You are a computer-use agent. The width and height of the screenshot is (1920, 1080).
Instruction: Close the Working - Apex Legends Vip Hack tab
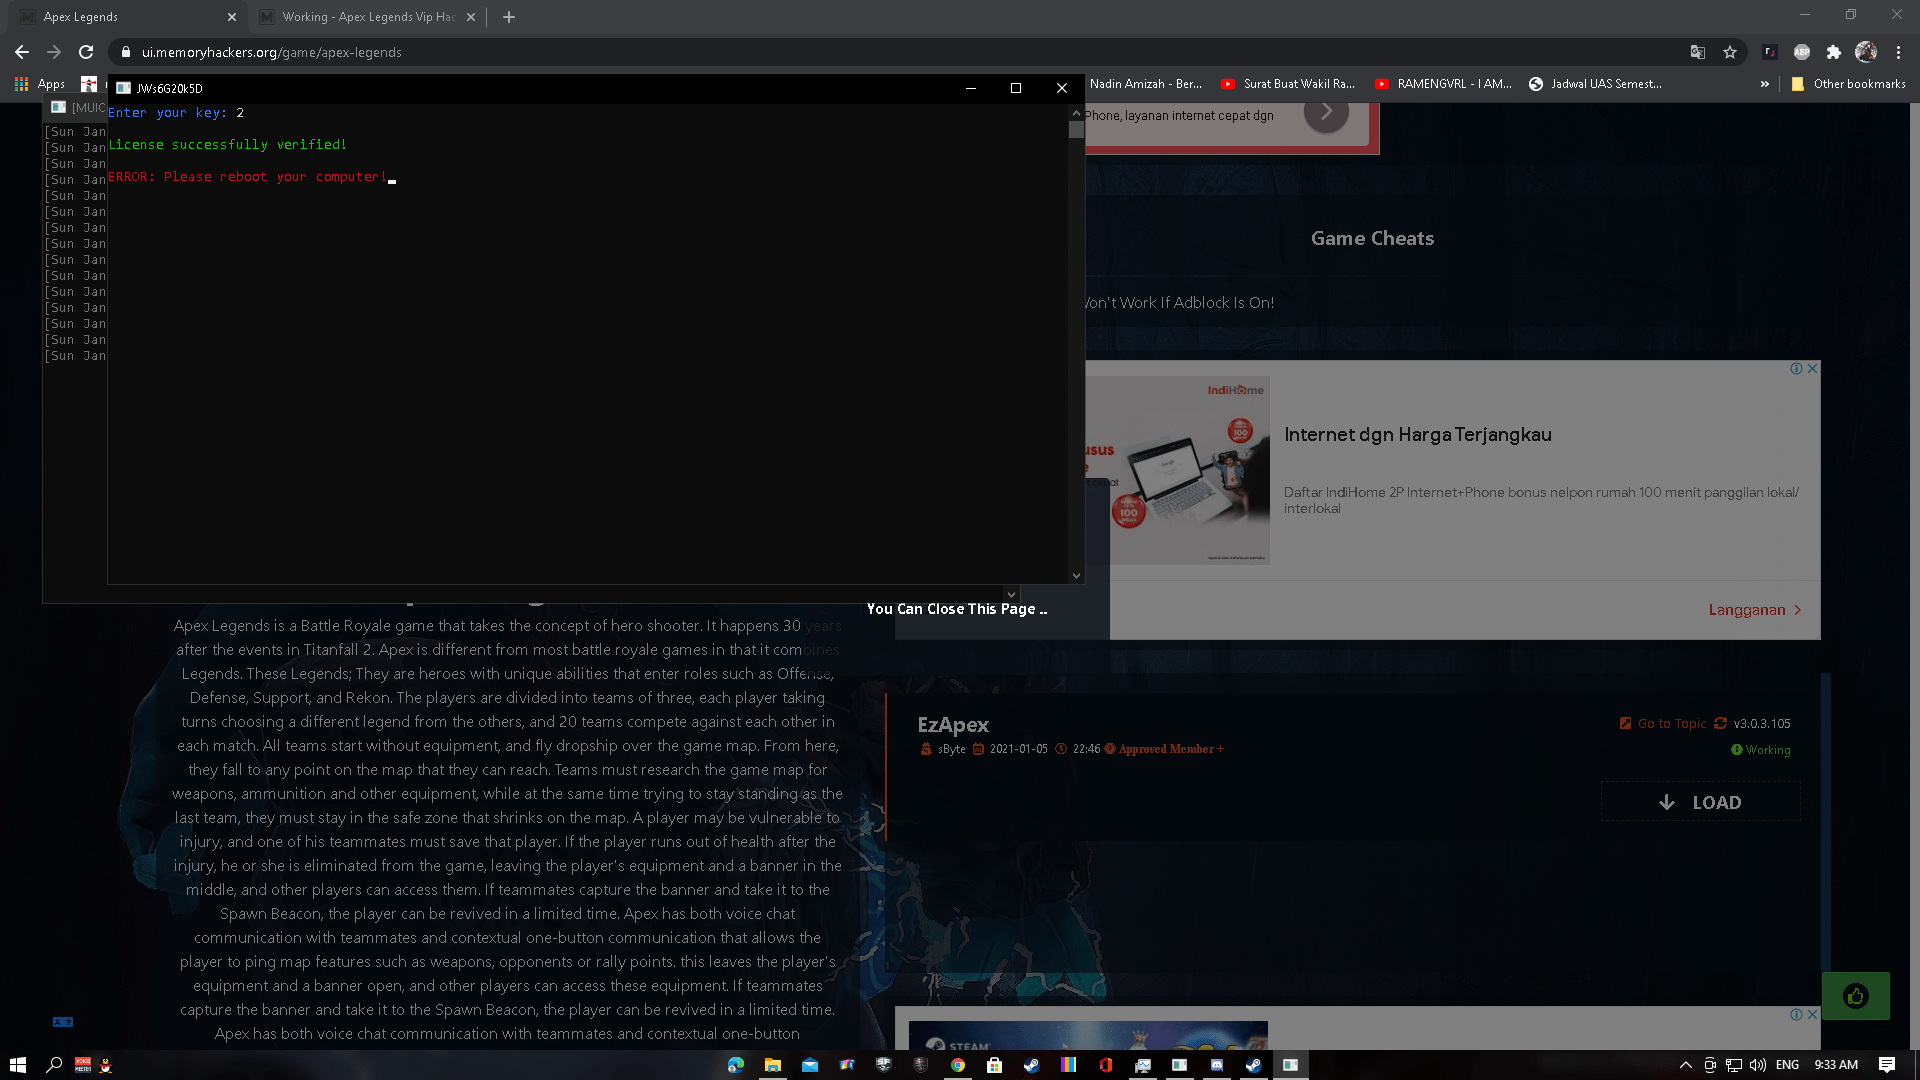click(x=471, y=17)
